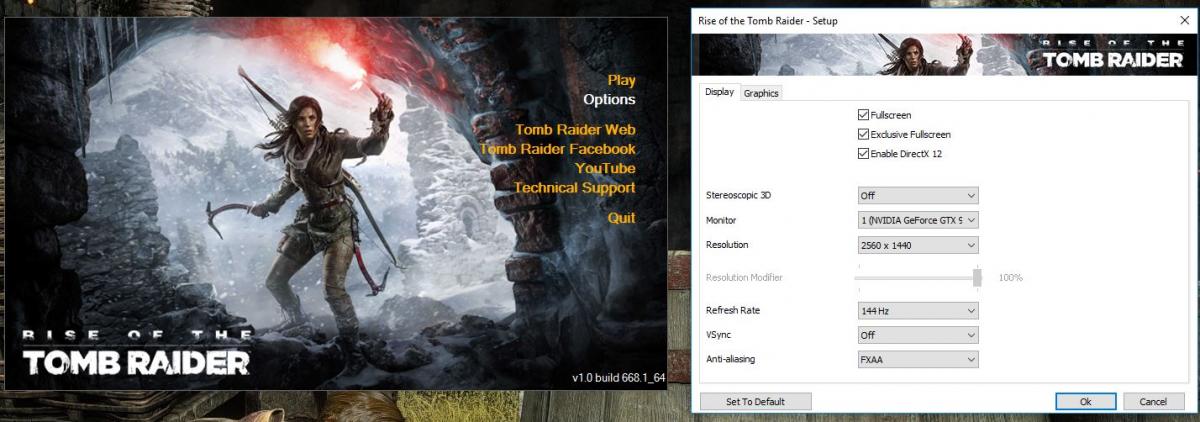
Task: Switch to the Graphics tab
Action: (x=761, y=93)
